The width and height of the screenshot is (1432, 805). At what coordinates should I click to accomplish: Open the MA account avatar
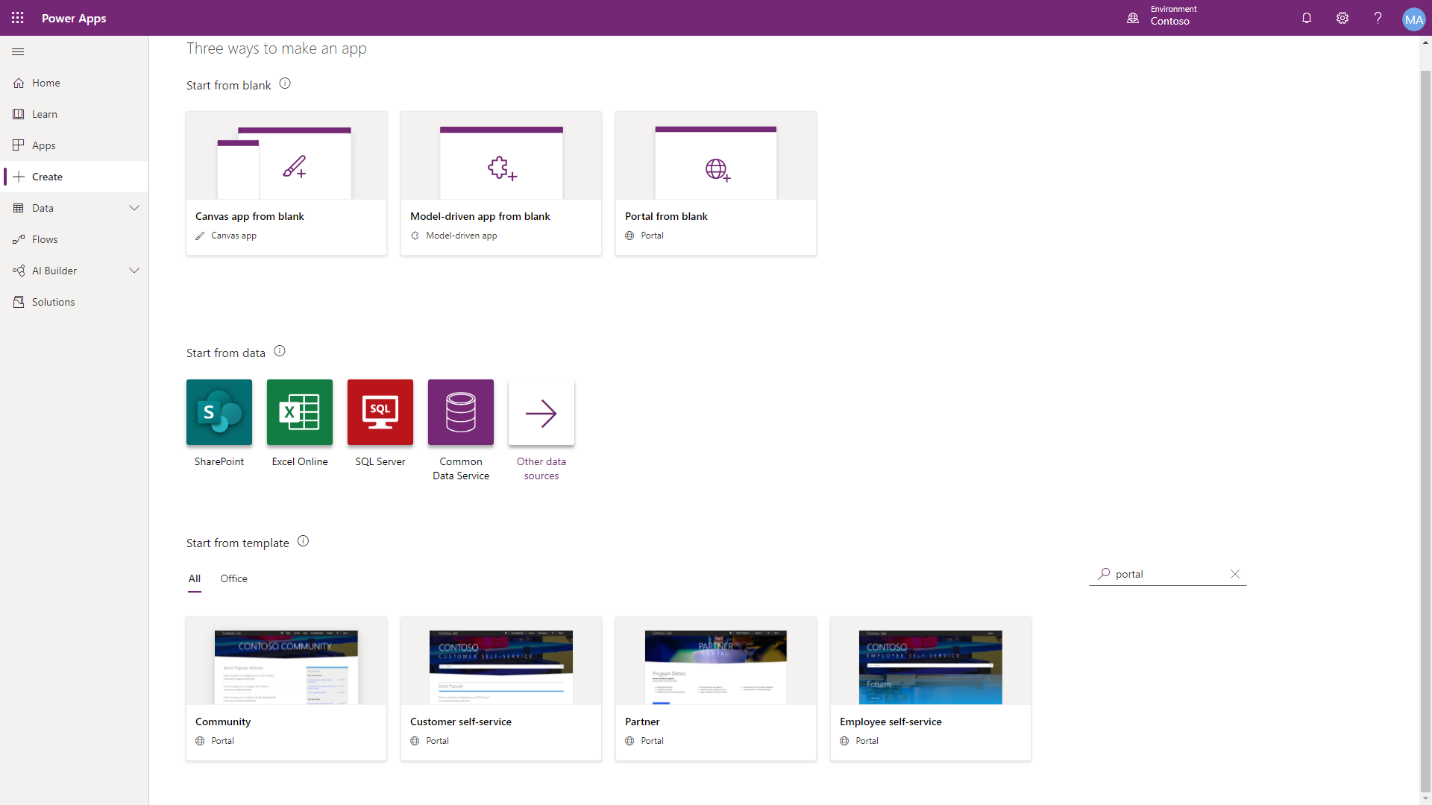(1413, 19)
